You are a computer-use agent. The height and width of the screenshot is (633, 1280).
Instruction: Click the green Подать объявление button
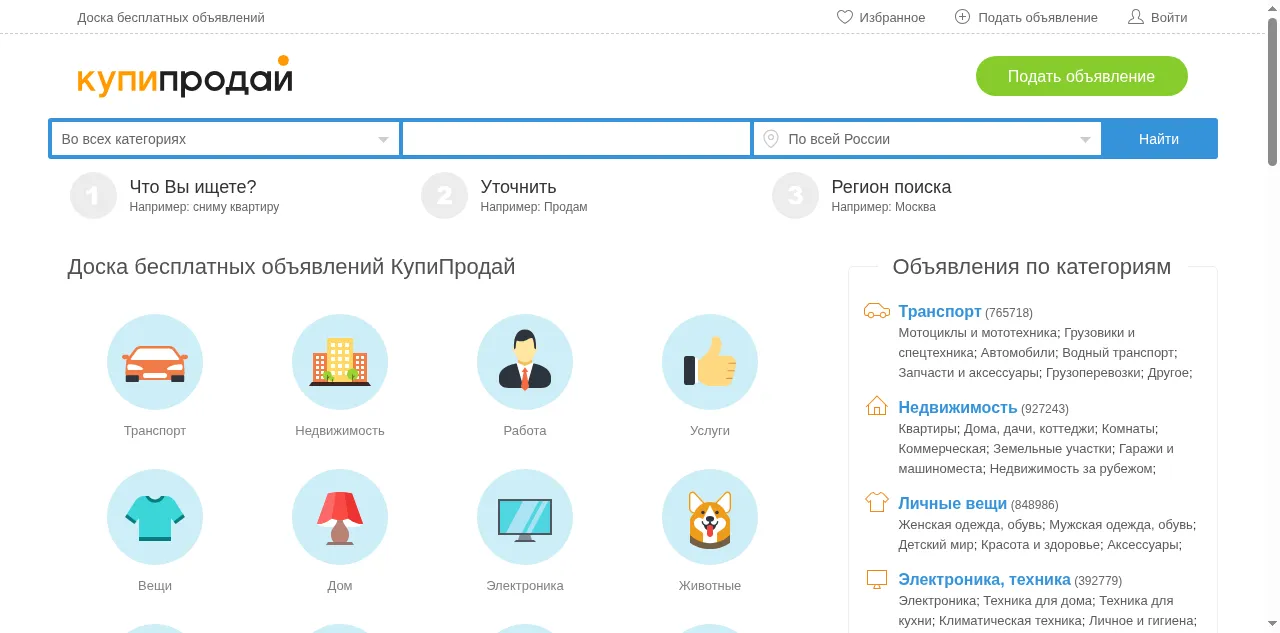[x=1081, y=76]
